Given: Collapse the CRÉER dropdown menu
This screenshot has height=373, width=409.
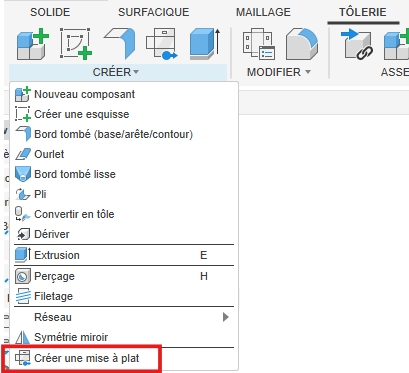Looking at the screenshot, I should 116,72.
